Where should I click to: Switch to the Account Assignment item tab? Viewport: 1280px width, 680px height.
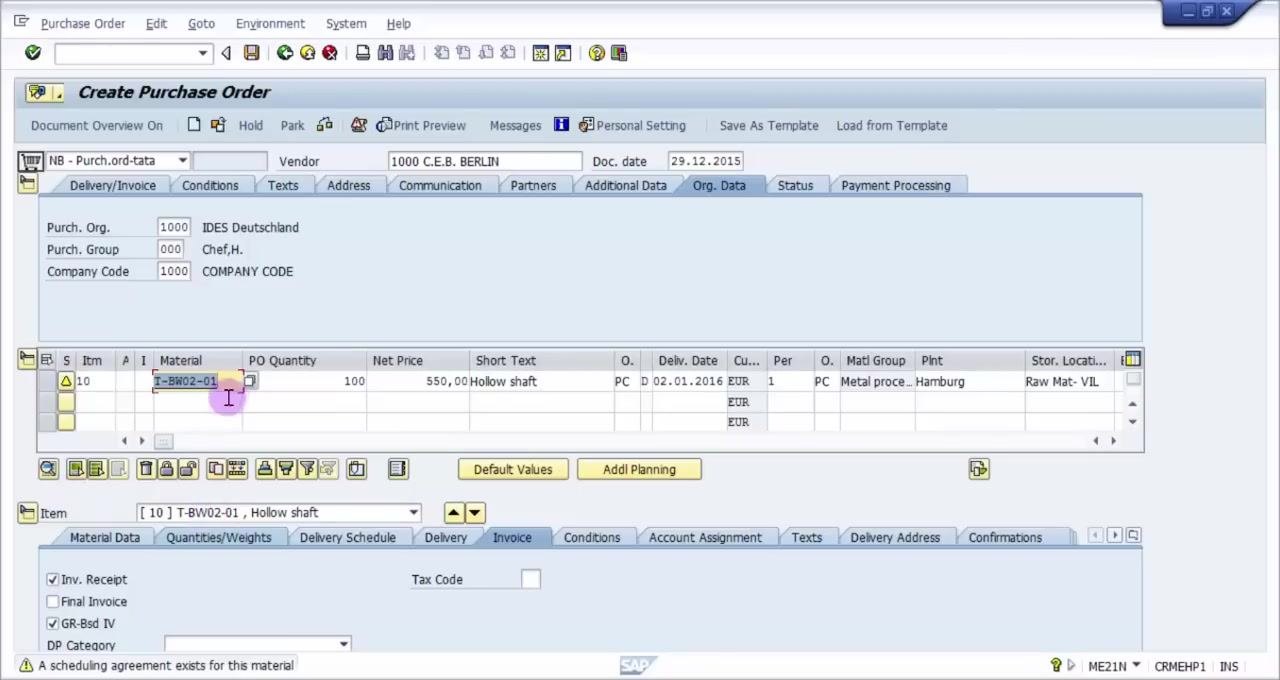tap(705, 537)
